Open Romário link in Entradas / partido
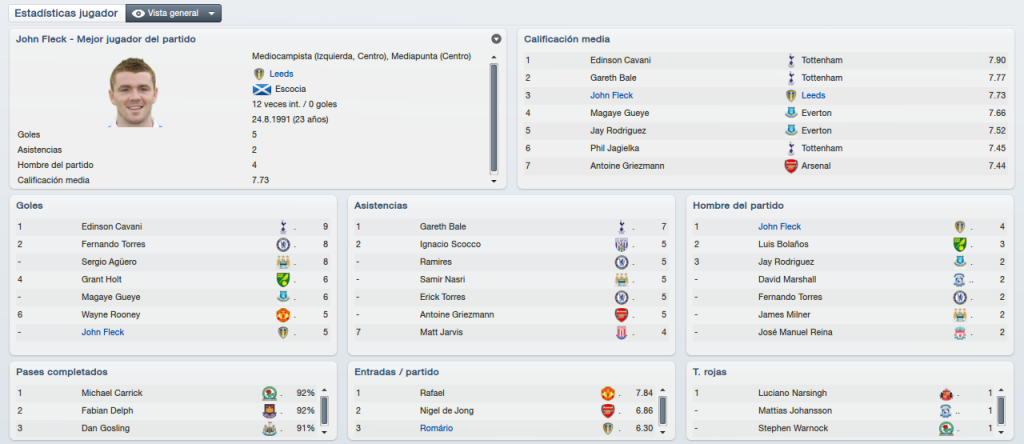 436,428
